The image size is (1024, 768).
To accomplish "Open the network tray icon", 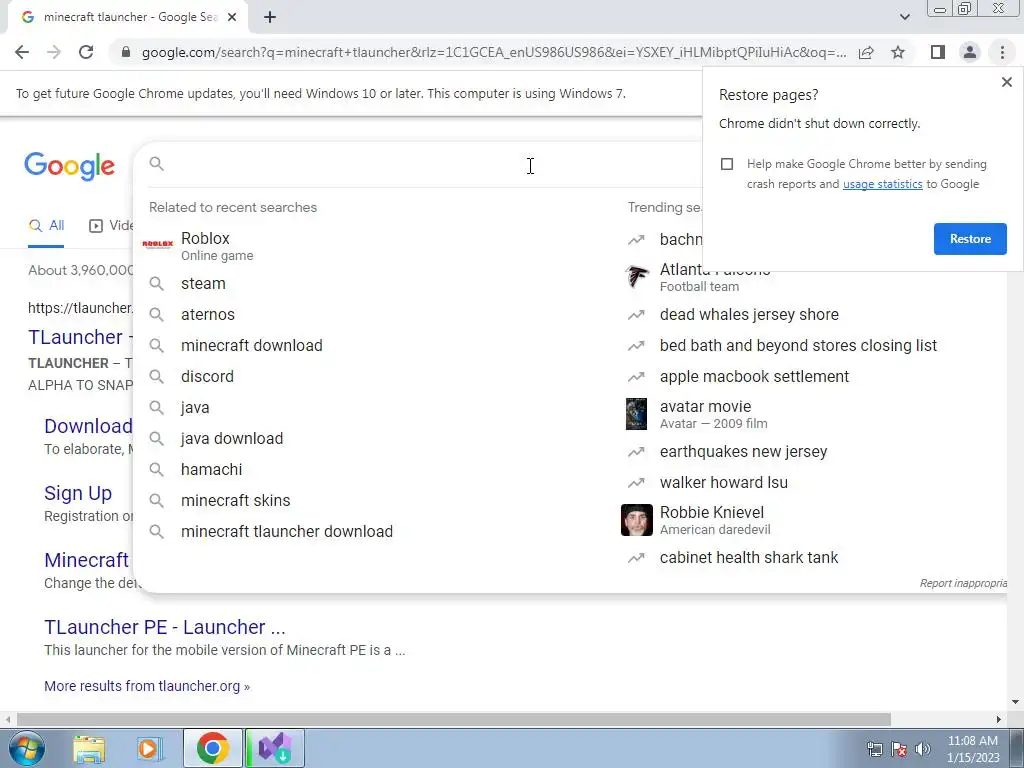I will pyautogui.click(x=874, y=749).
